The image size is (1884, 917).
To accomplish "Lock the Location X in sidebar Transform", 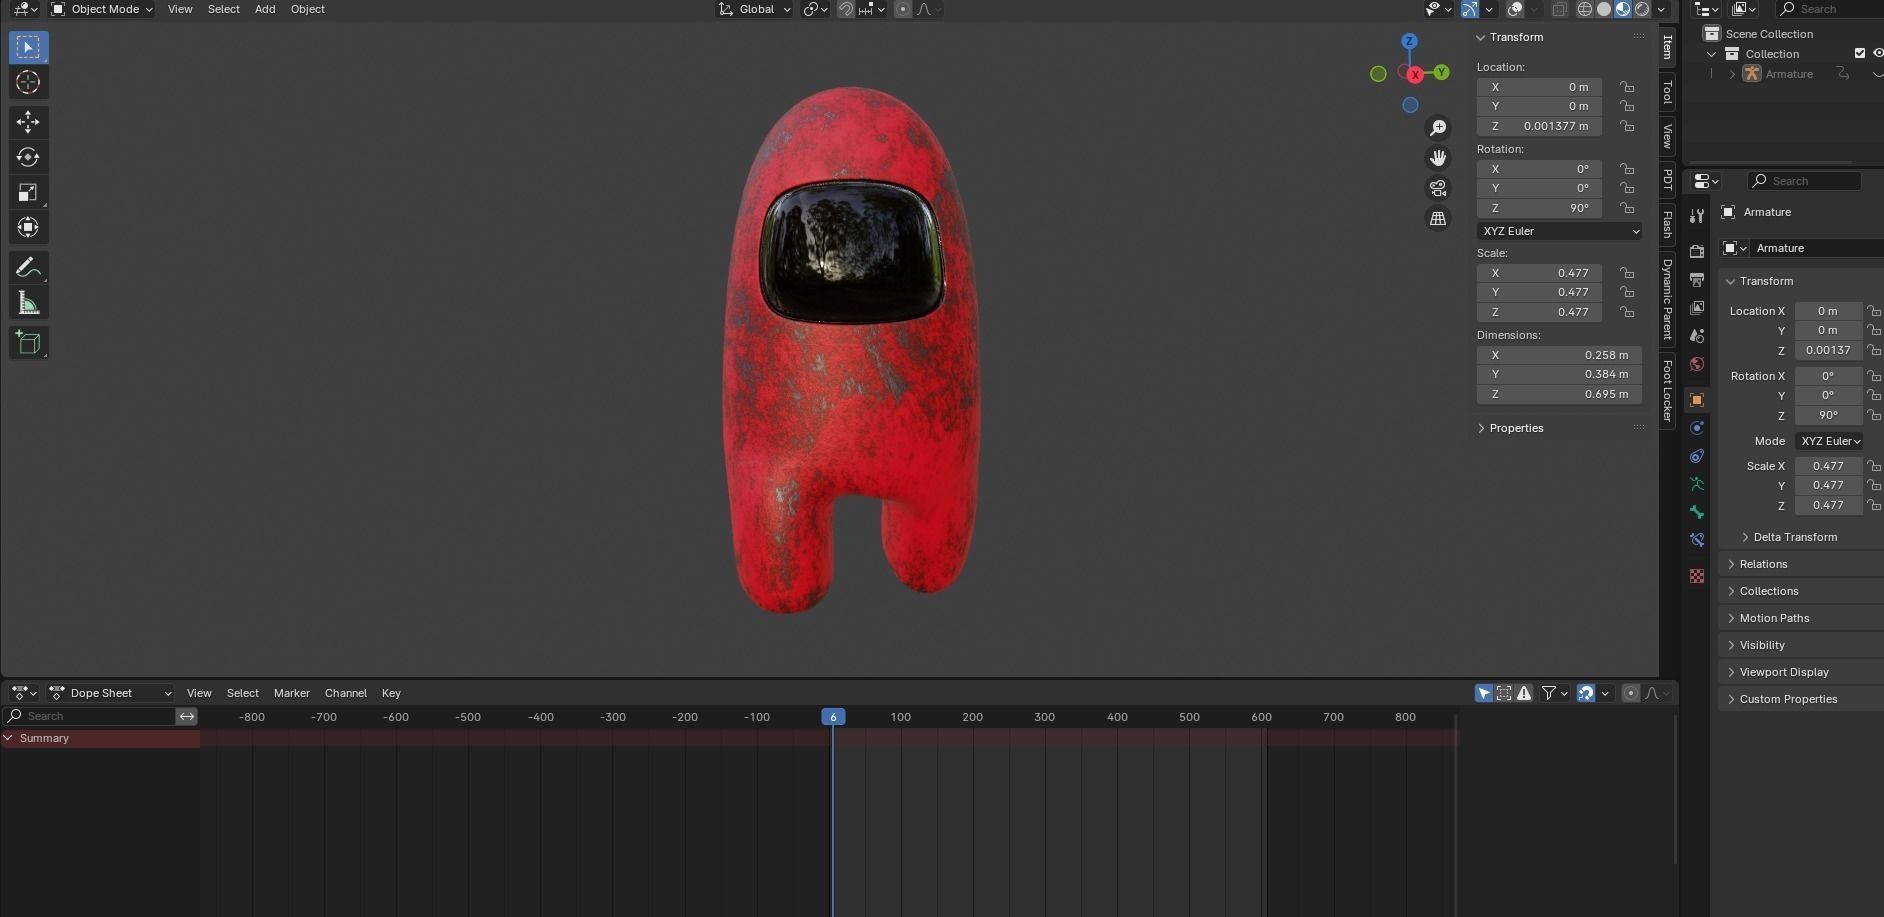I will pos(1628,87).
